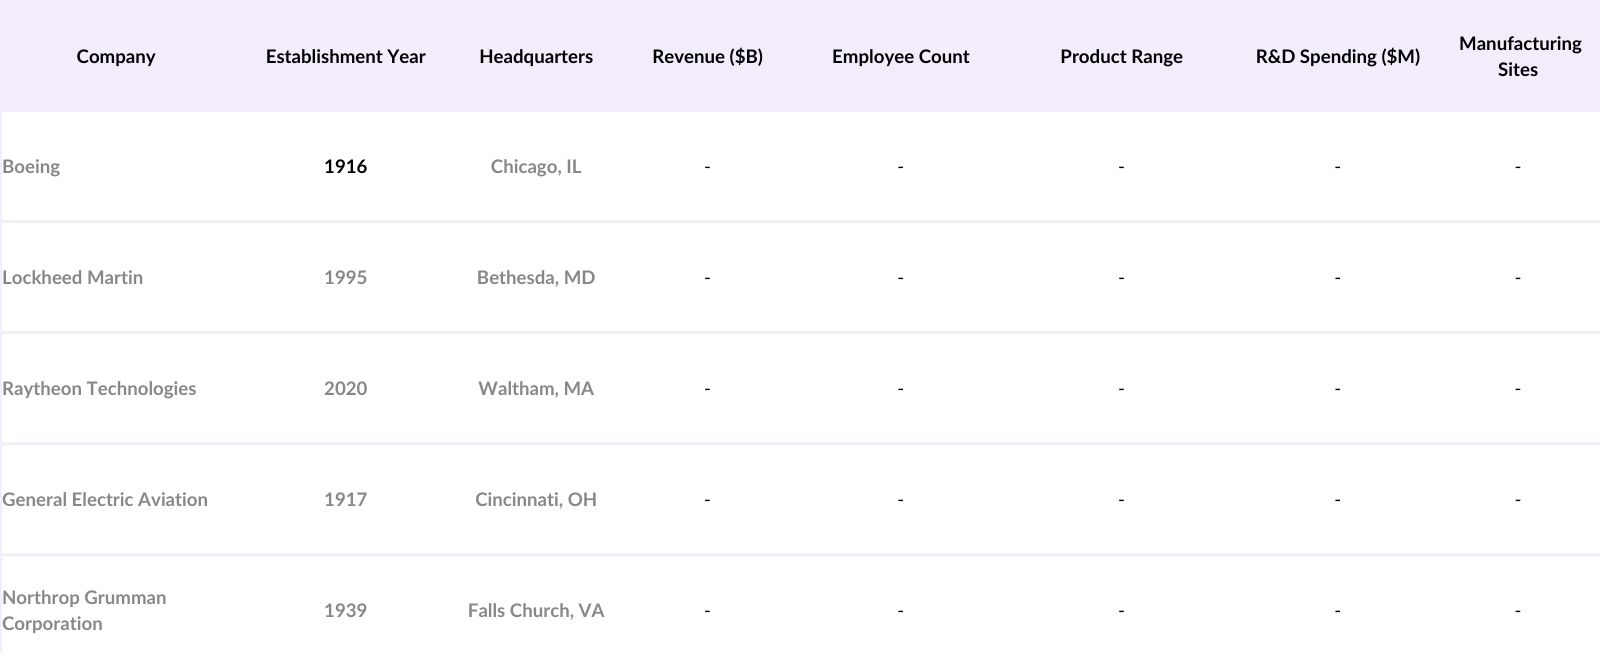Click the Northrop Grumman Corporation cell
Screen dimensions: 1600x653
(84, 610)
